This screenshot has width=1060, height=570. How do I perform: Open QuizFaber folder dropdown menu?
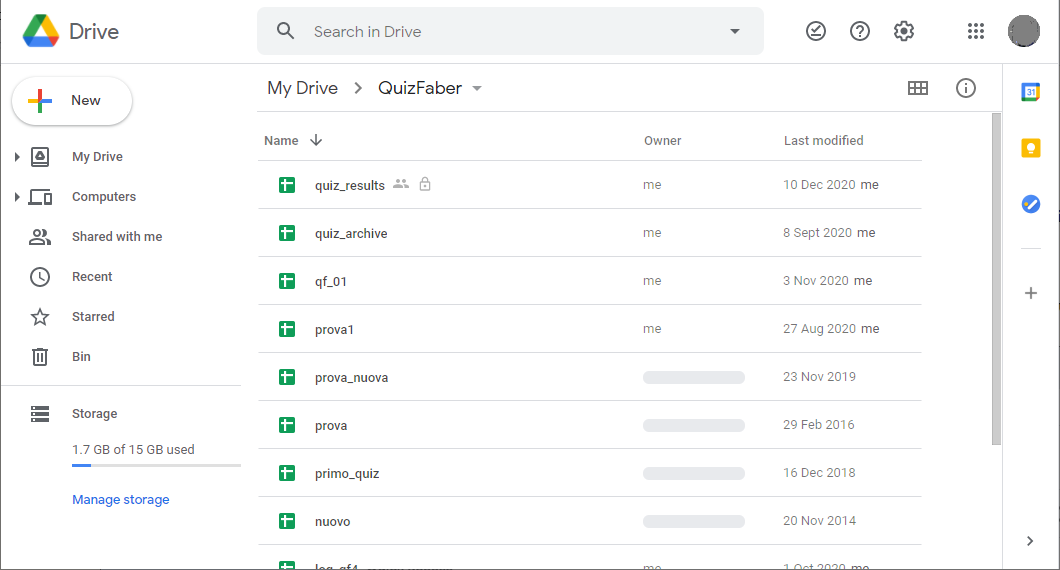point(477,88)
